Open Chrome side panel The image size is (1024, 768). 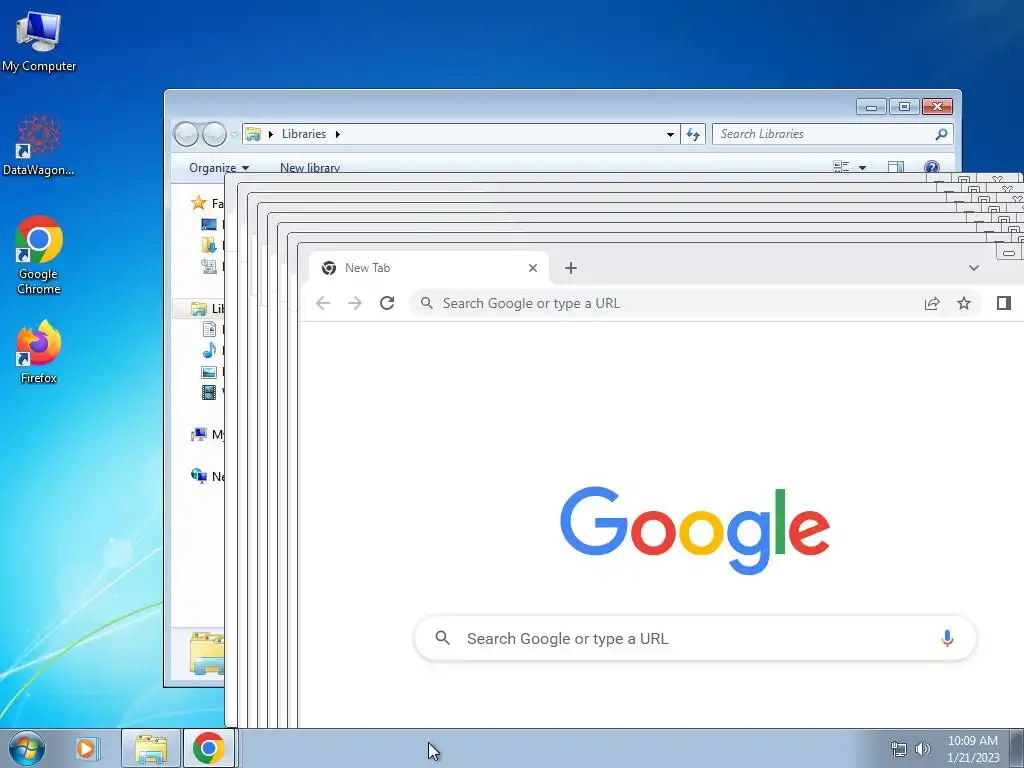pyautogui.click(x=1004, y=303)
